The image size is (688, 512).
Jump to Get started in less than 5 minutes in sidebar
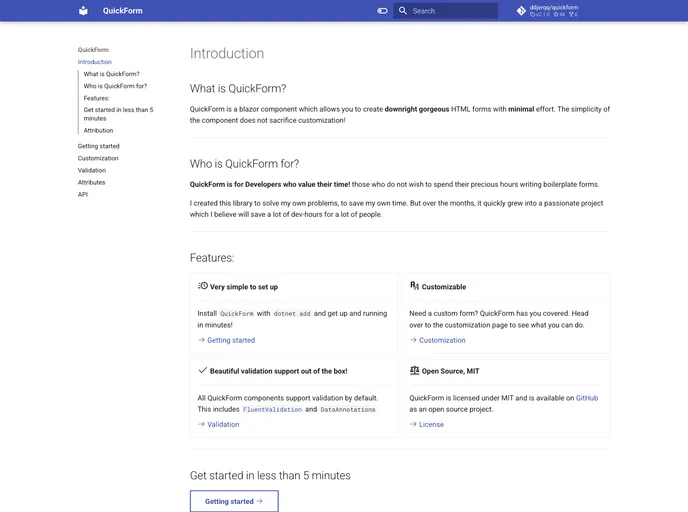tap(118, 114)
